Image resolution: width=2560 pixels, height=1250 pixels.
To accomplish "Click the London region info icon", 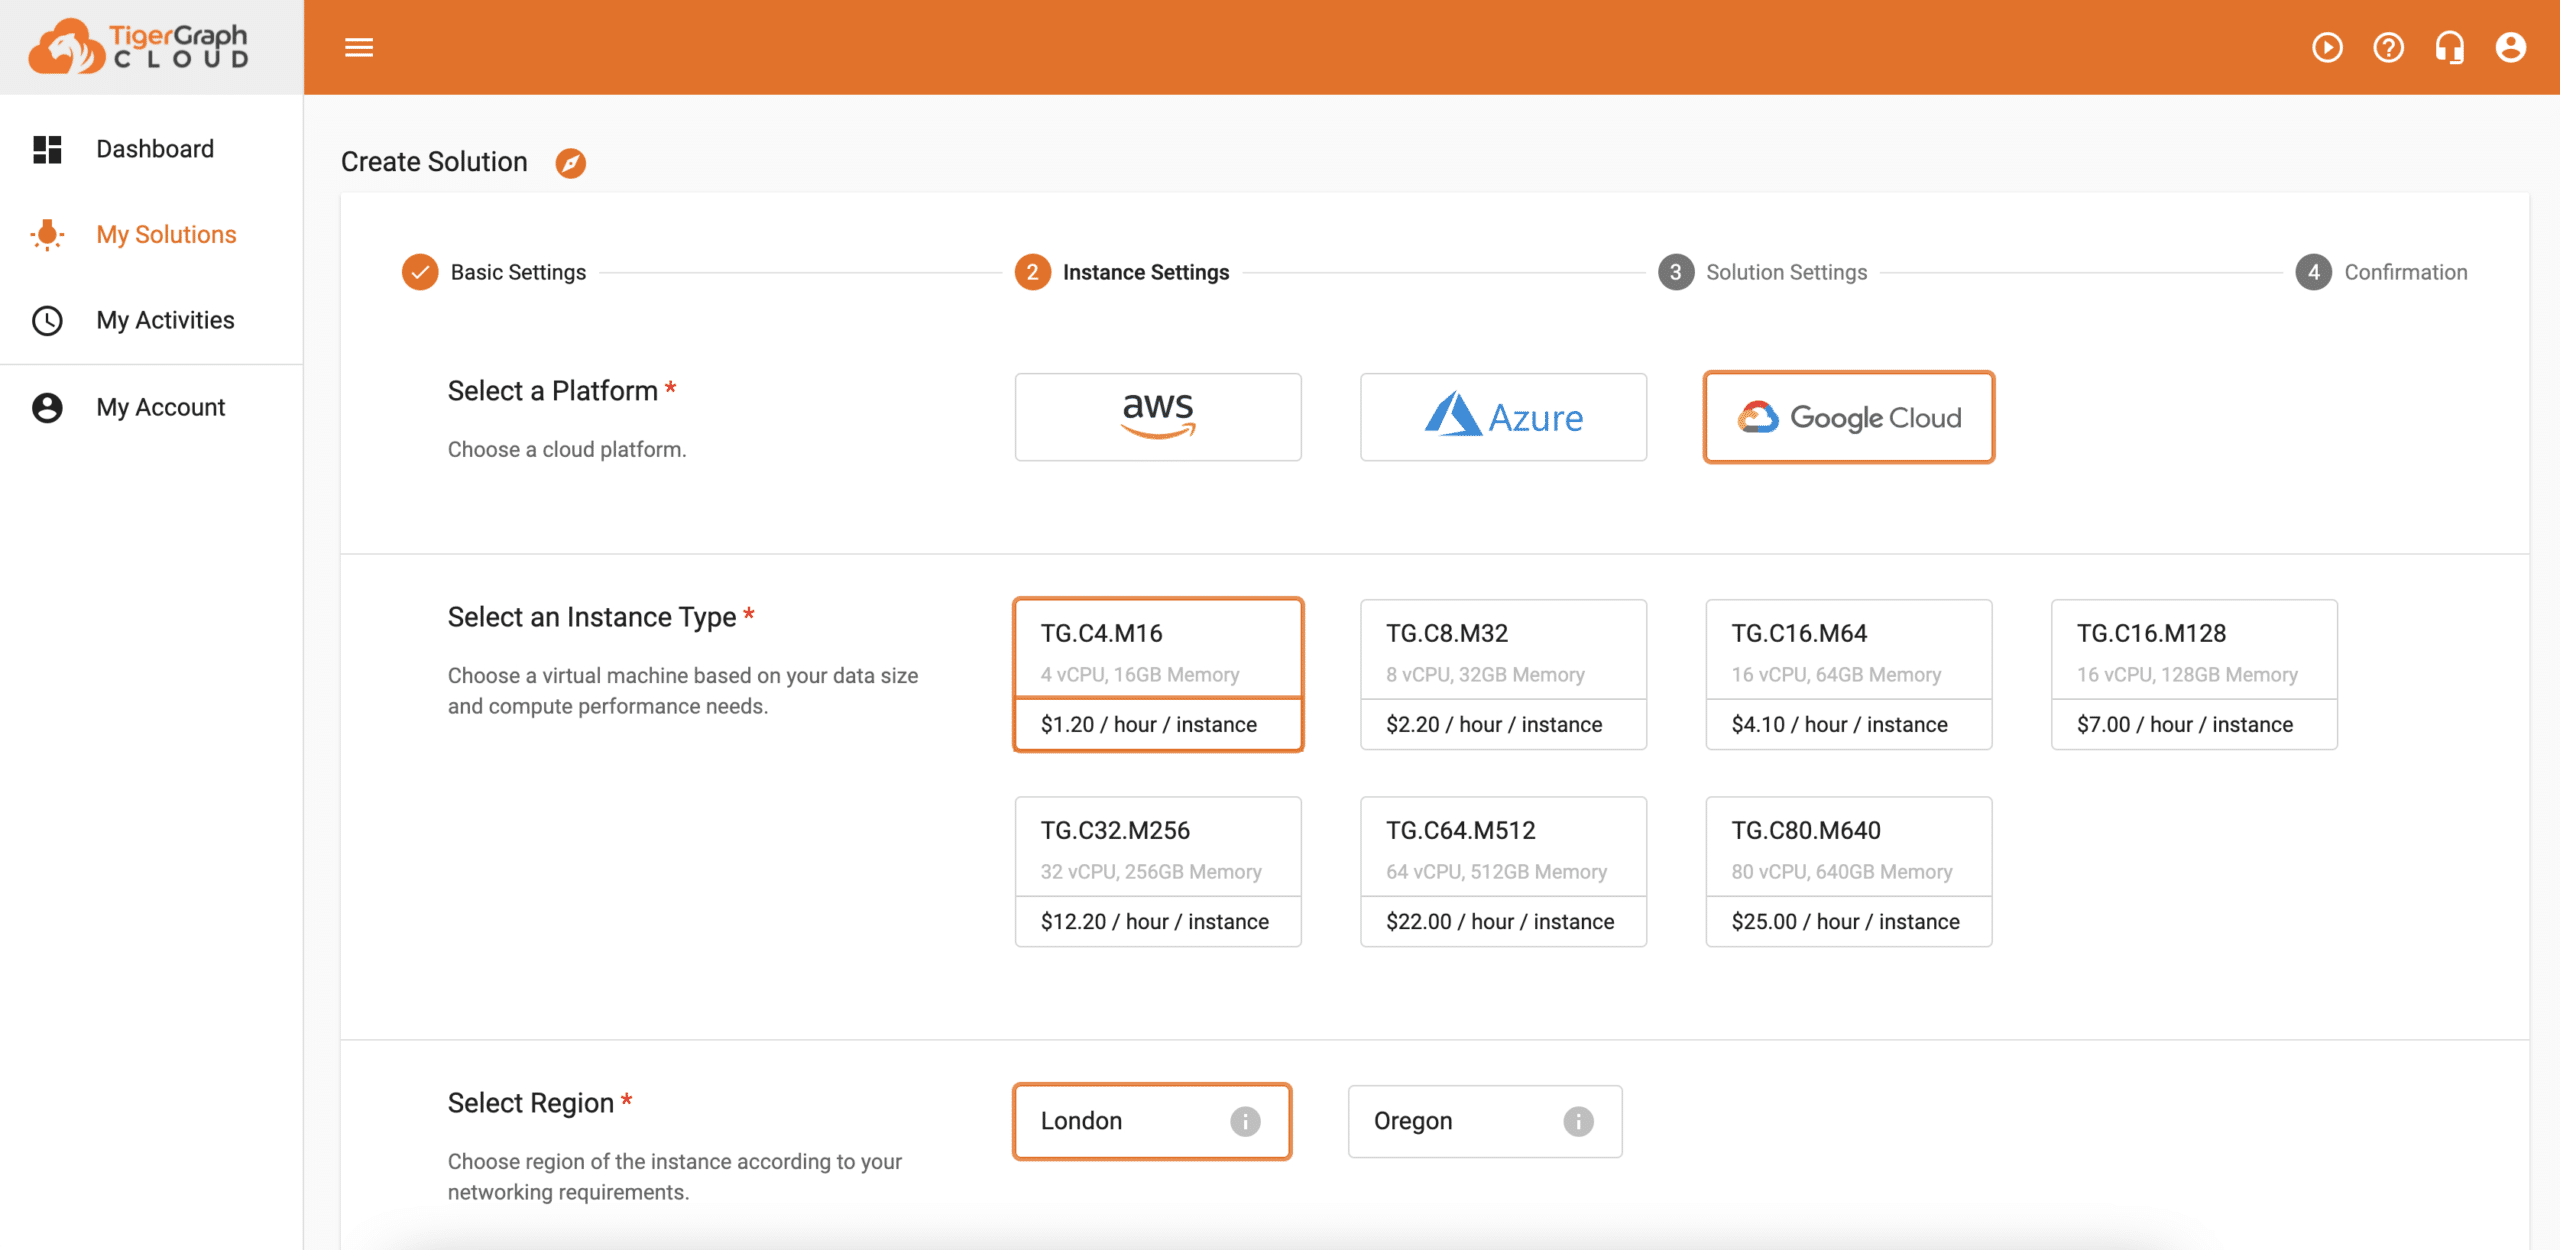I will [x=1245, y=1121].
